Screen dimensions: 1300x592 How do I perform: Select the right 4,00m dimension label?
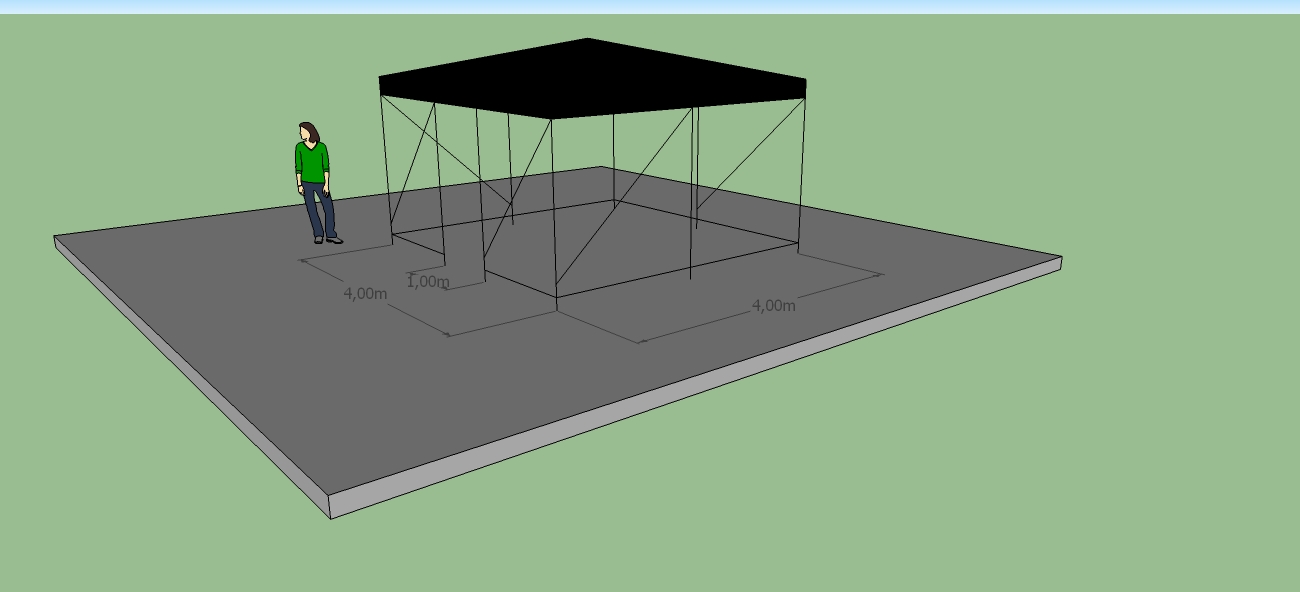point(774,306)
